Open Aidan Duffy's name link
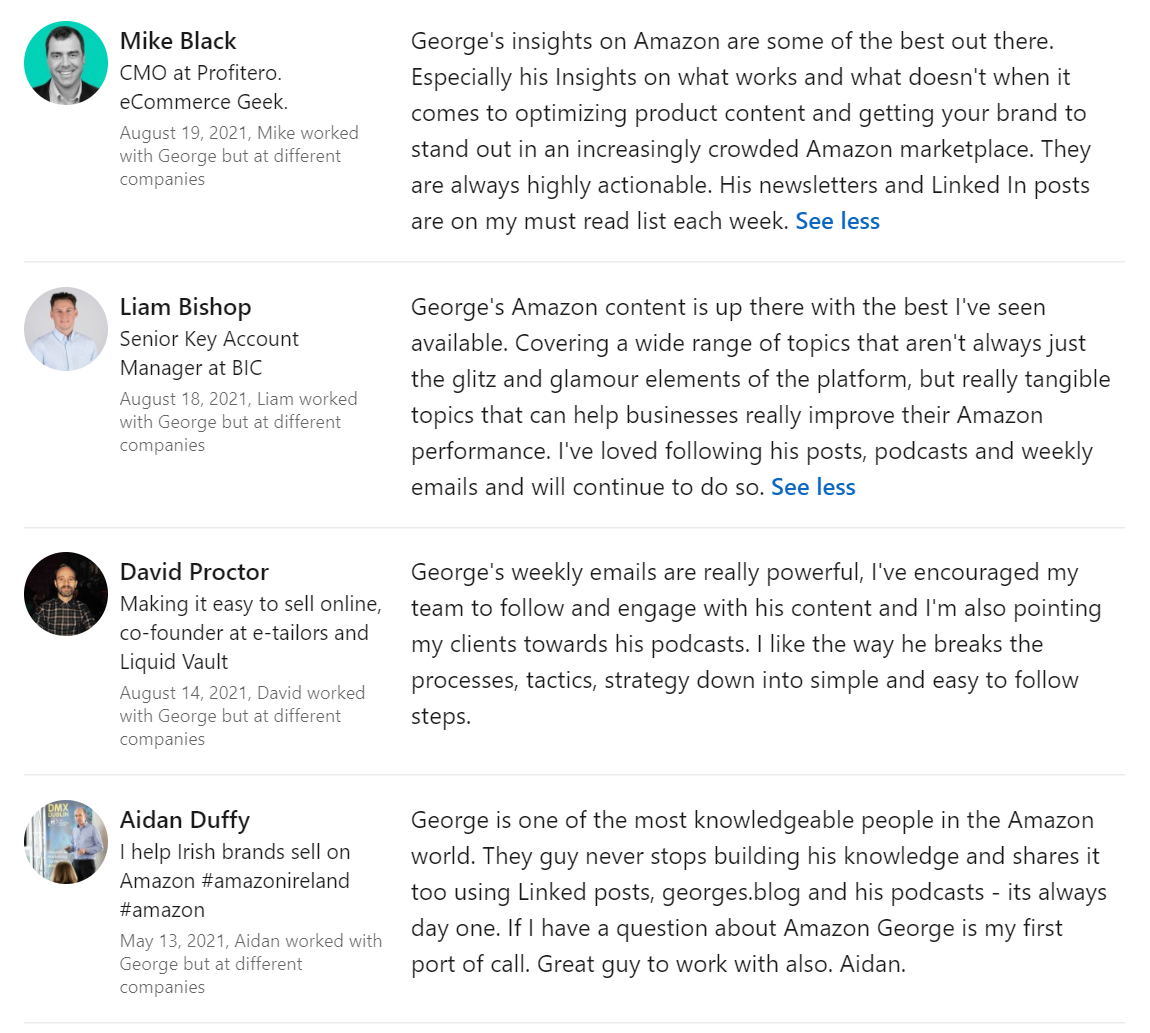This screenshot has width=1150, height=1033. (x=185, y=820)
